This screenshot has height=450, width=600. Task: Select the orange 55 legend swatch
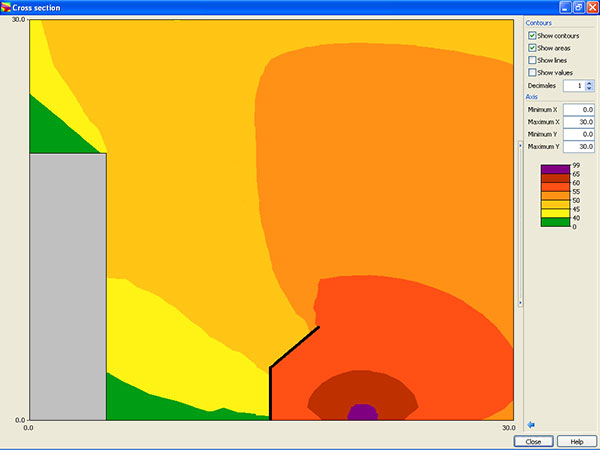pos(555,196)
